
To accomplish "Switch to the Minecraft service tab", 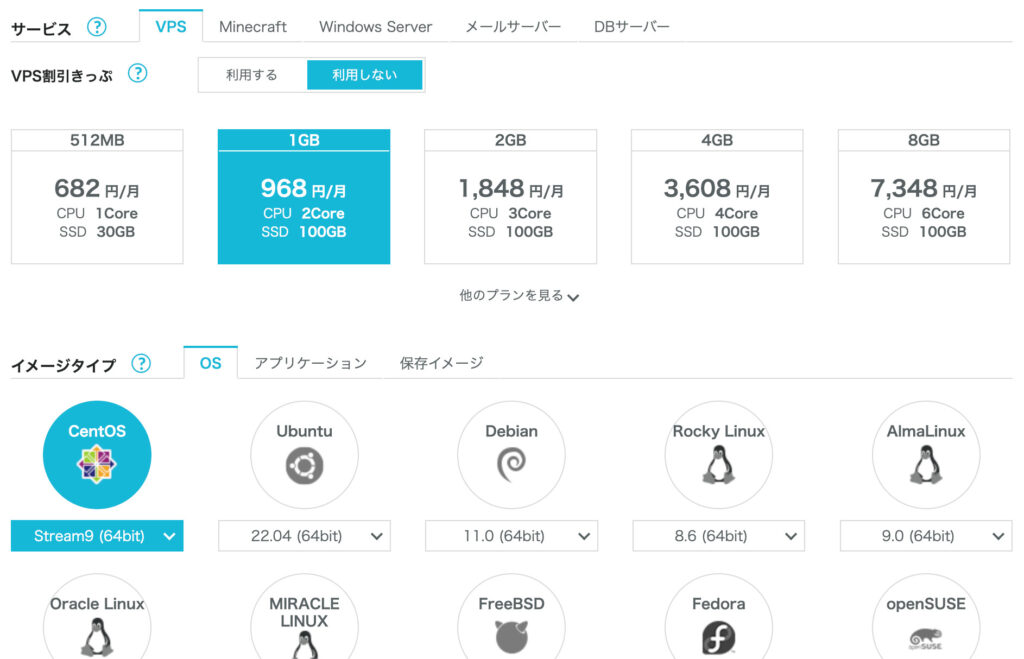I will [x=253, y=27].
